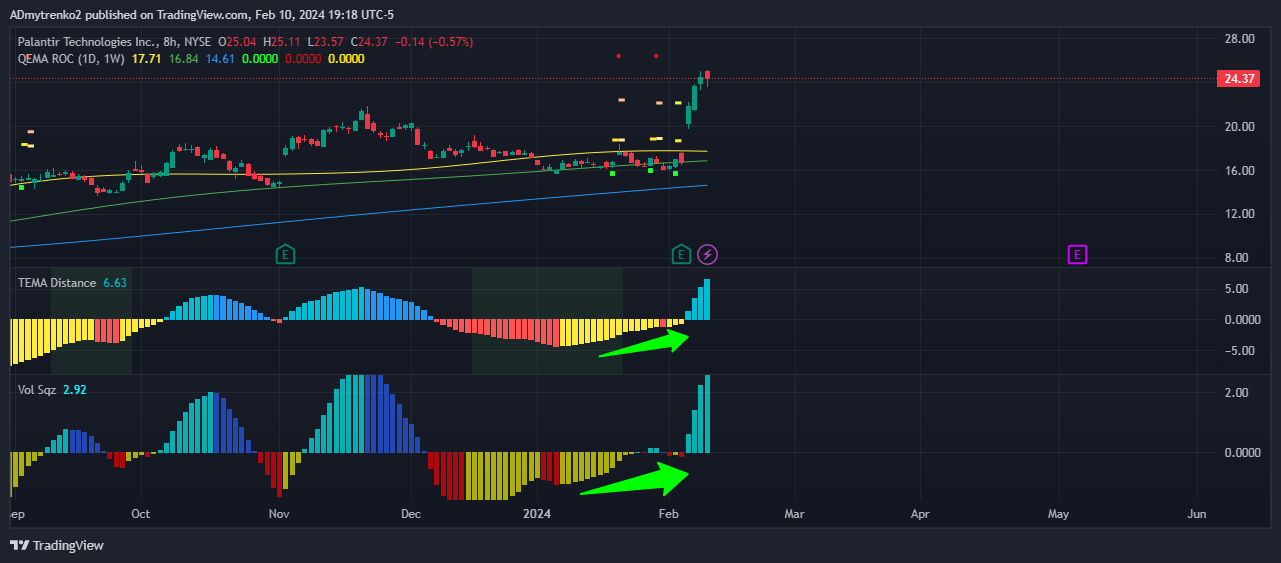Click the Oct label on time axis
The image size is (1281, 563).
click(140, 514)
